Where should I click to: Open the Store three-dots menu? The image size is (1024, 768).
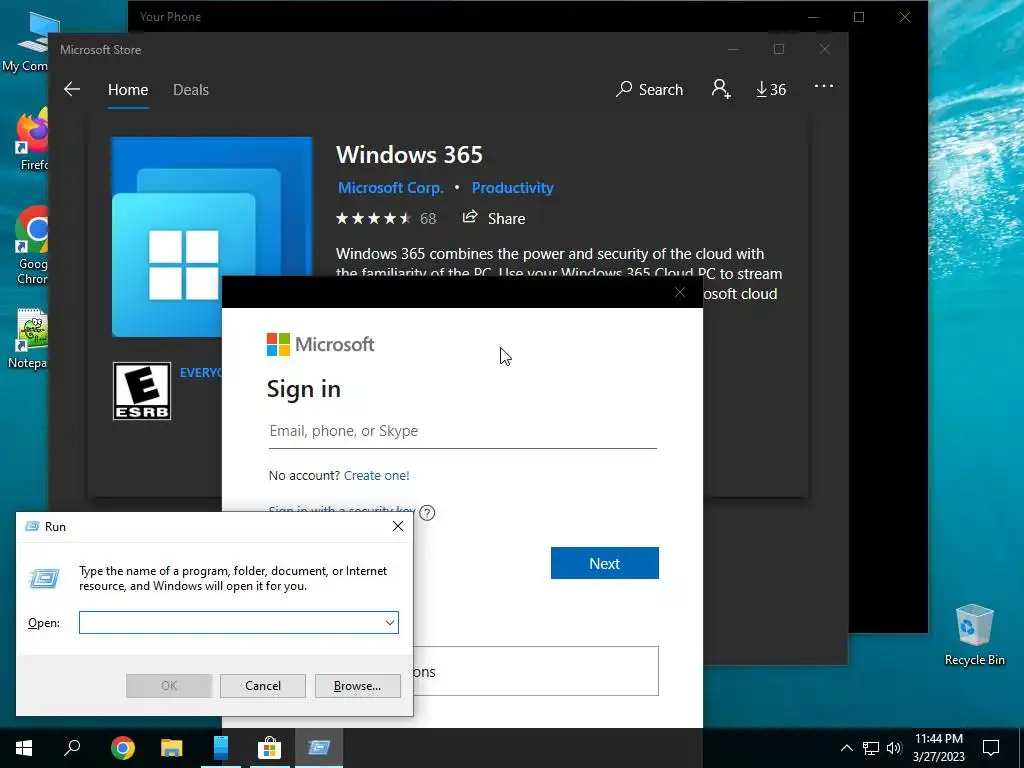point(824,86)
